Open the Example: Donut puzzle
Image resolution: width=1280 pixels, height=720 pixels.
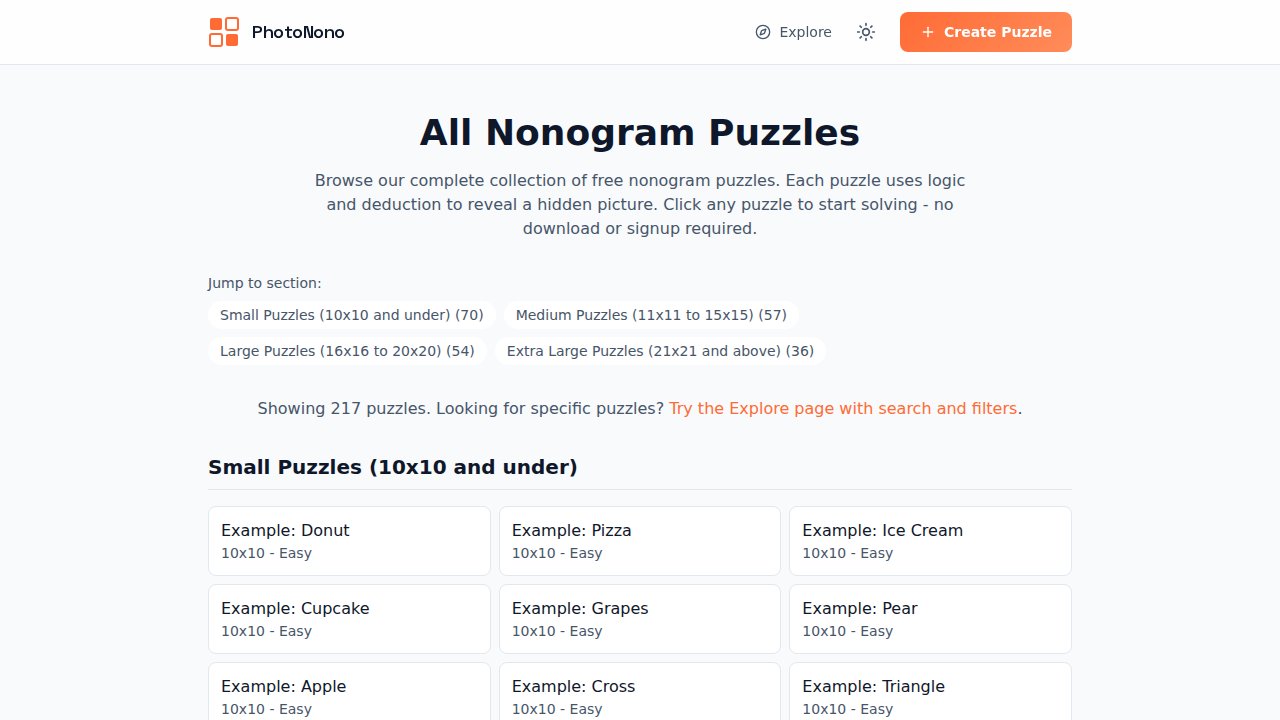pos(349,541)
